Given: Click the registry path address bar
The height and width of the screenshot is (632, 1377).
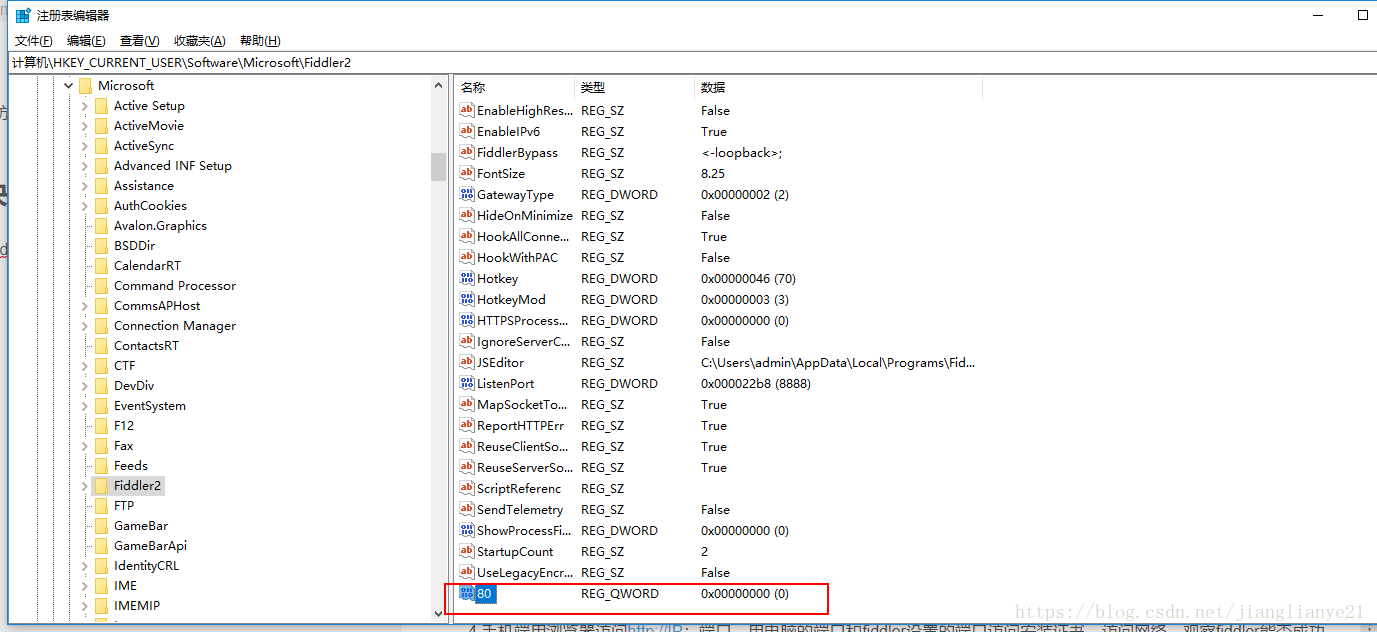Looking at the screenshot, I should 400,62.
